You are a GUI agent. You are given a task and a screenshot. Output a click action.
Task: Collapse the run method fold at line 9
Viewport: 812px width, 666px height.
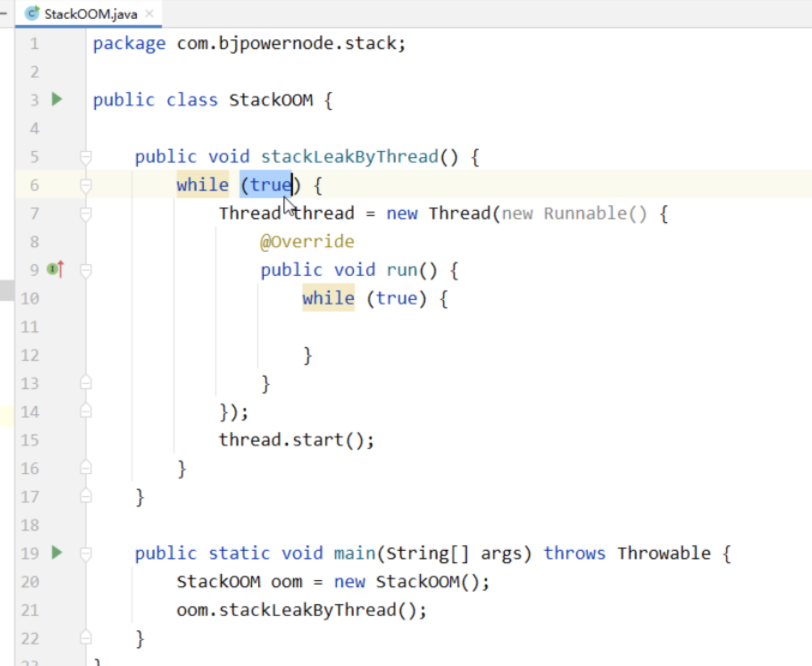point(86,270)
